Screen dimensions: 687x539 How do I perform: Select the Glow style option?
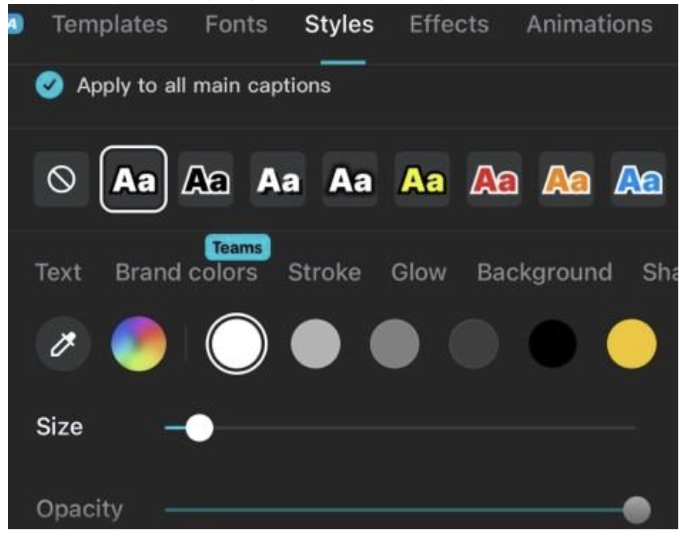tap(418, 272)
